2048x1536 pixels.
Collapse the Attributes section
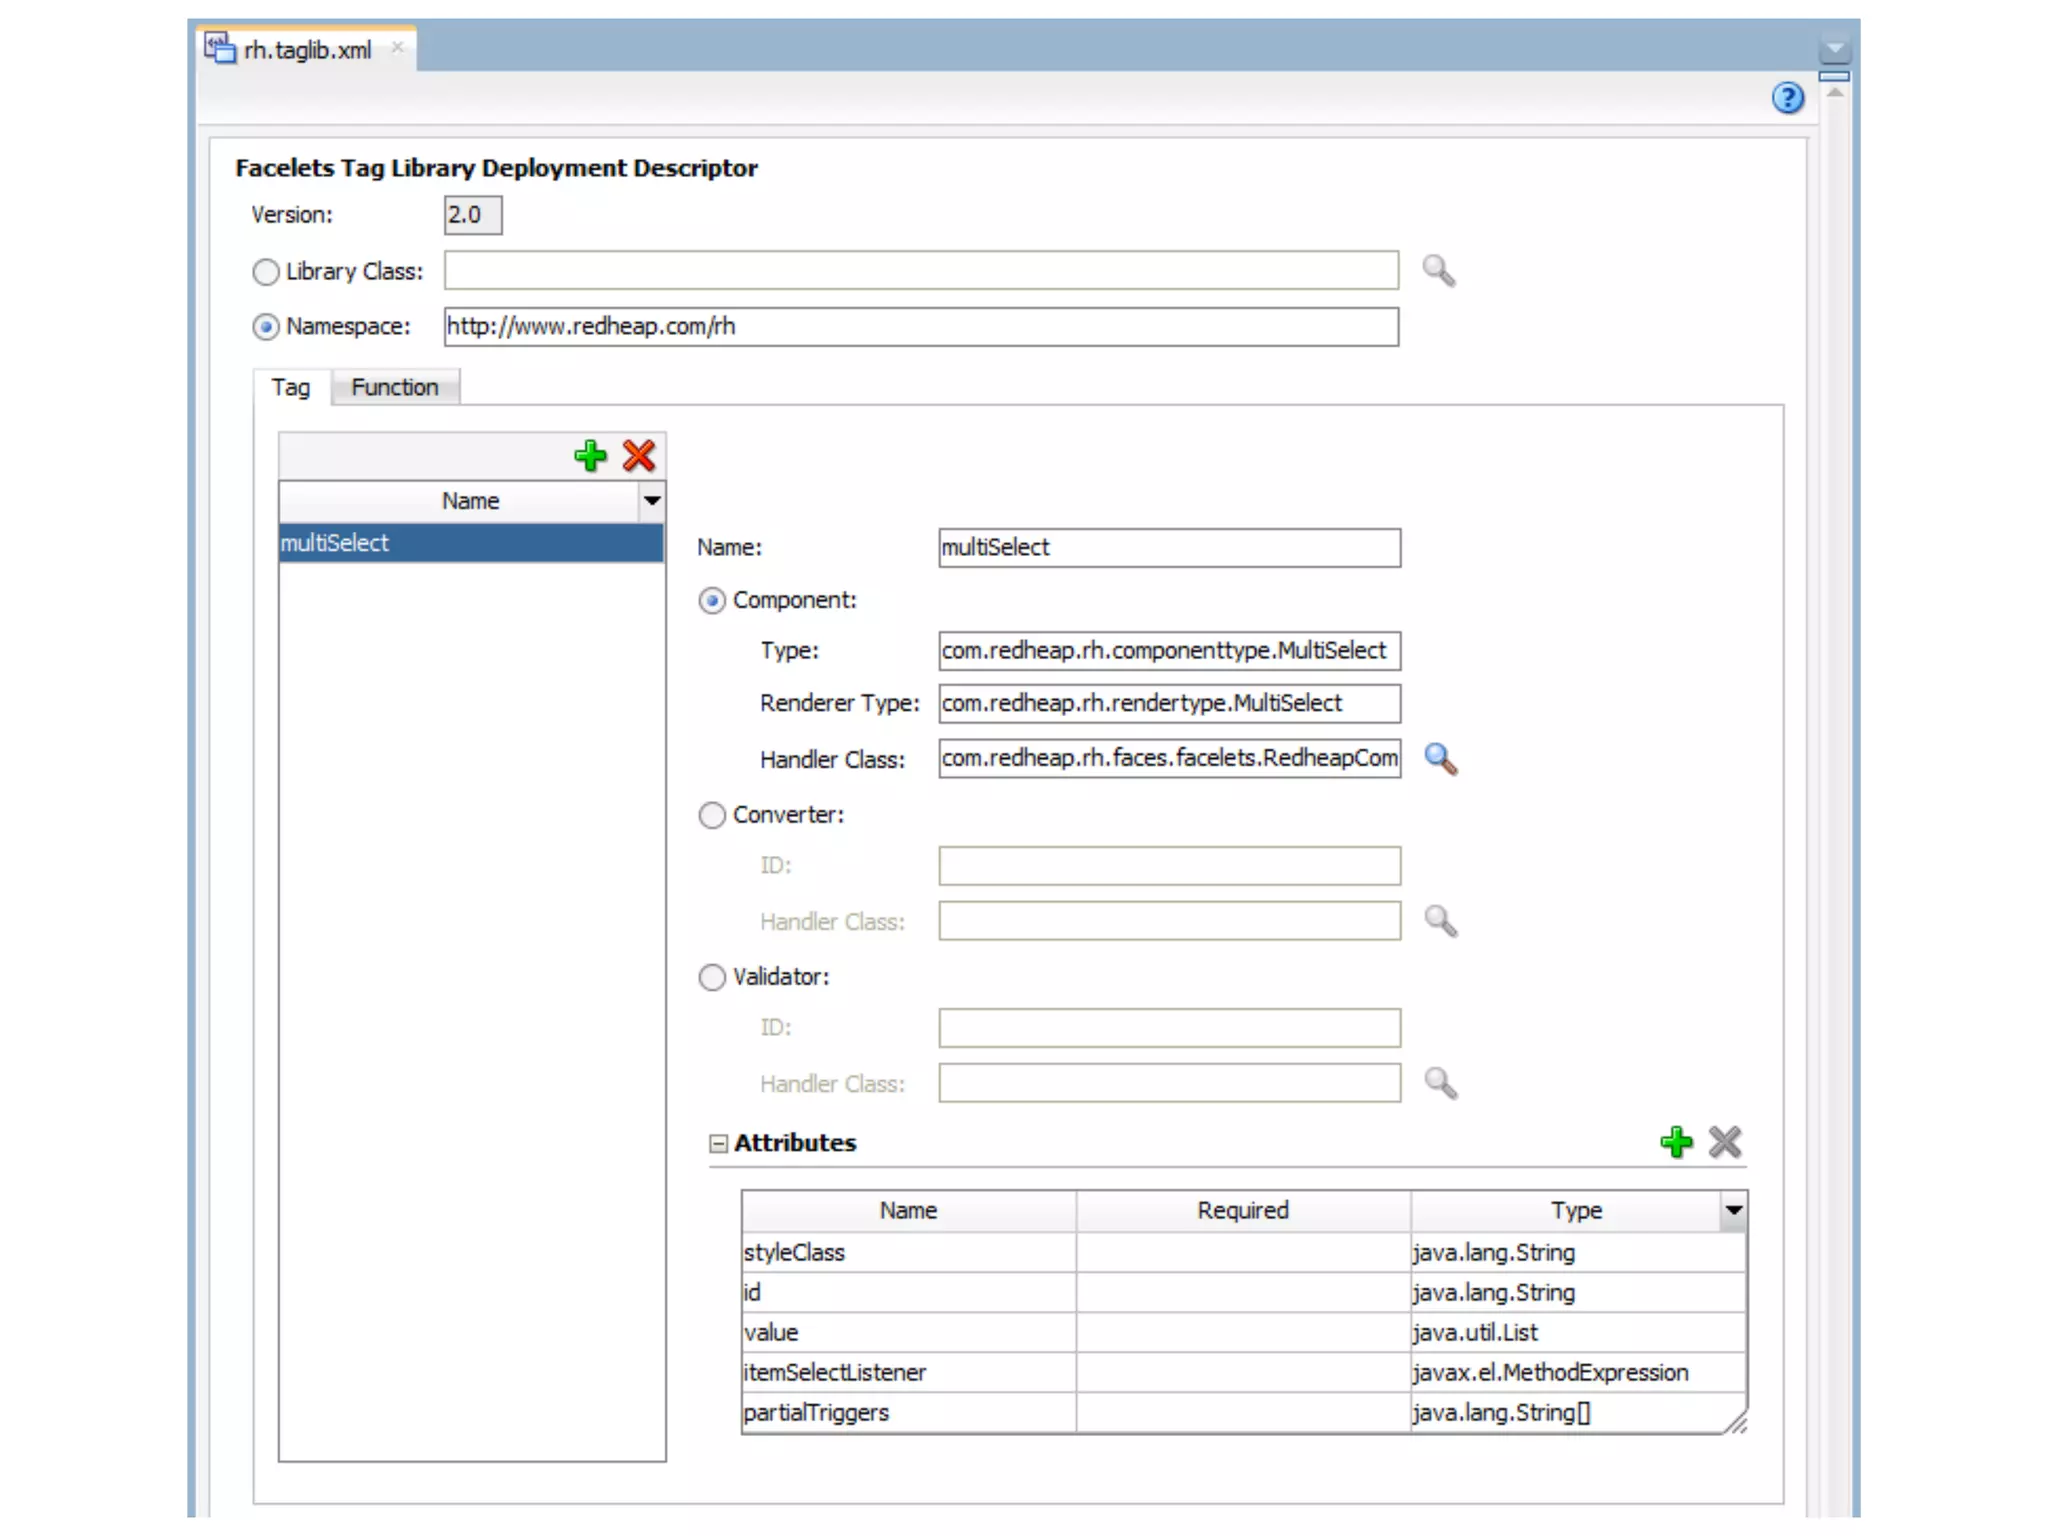point(718,1143)
